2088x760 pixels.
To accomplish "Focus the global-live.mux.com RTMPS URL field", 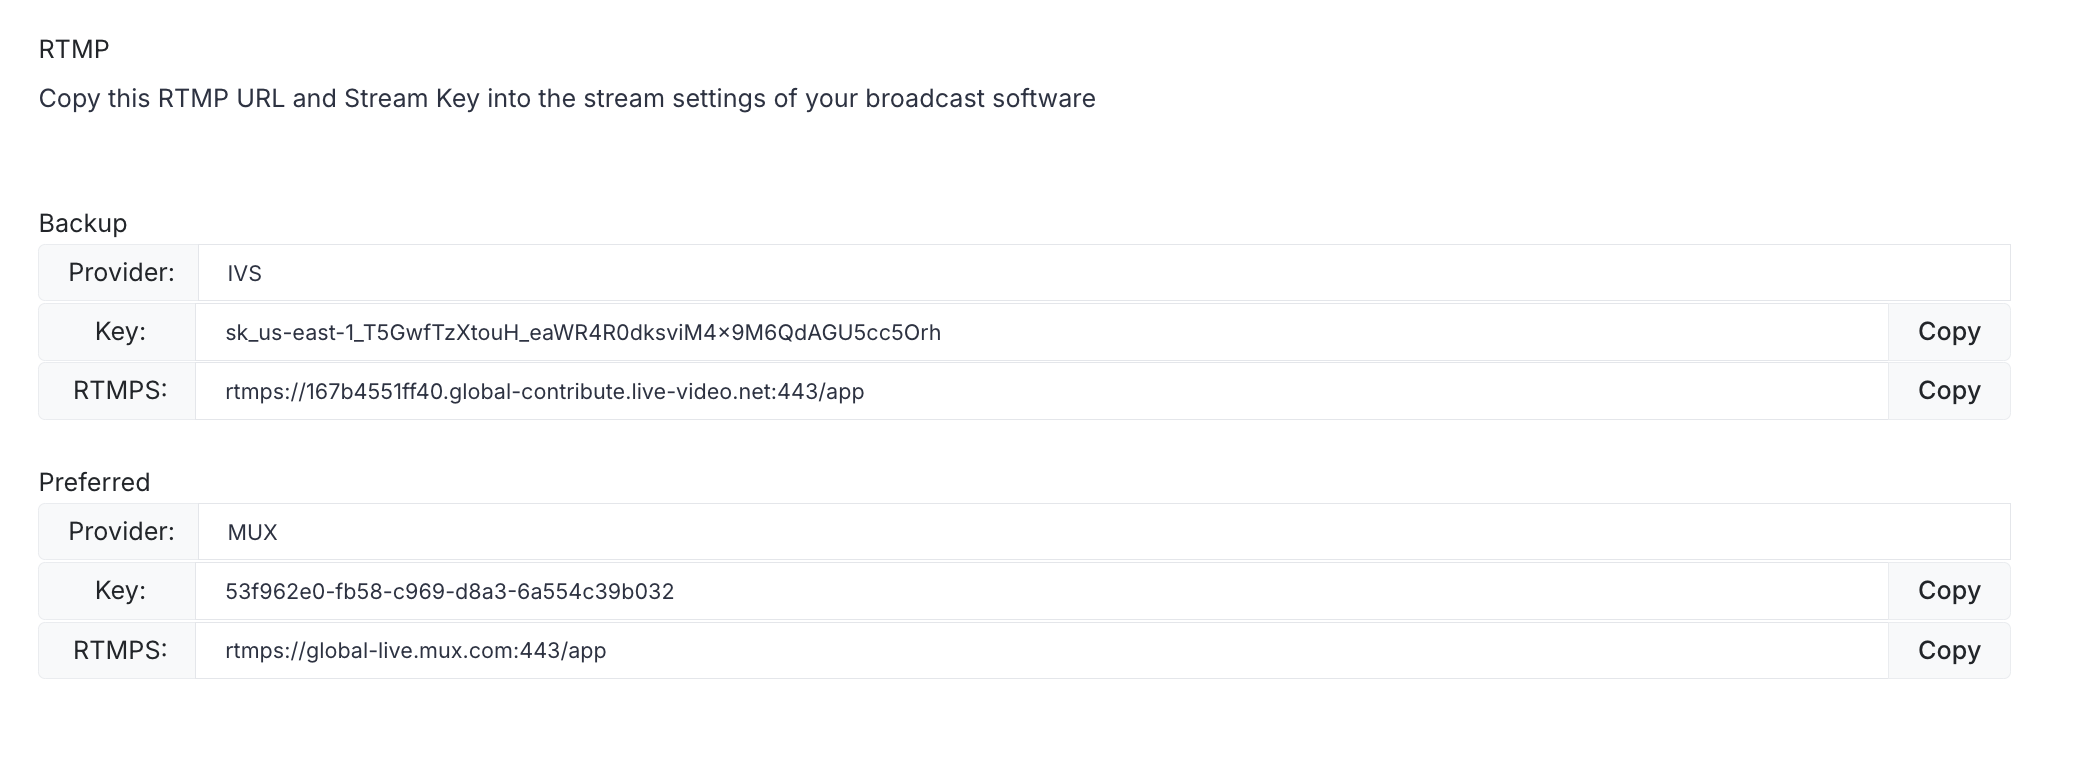I will pos(1041,650).
